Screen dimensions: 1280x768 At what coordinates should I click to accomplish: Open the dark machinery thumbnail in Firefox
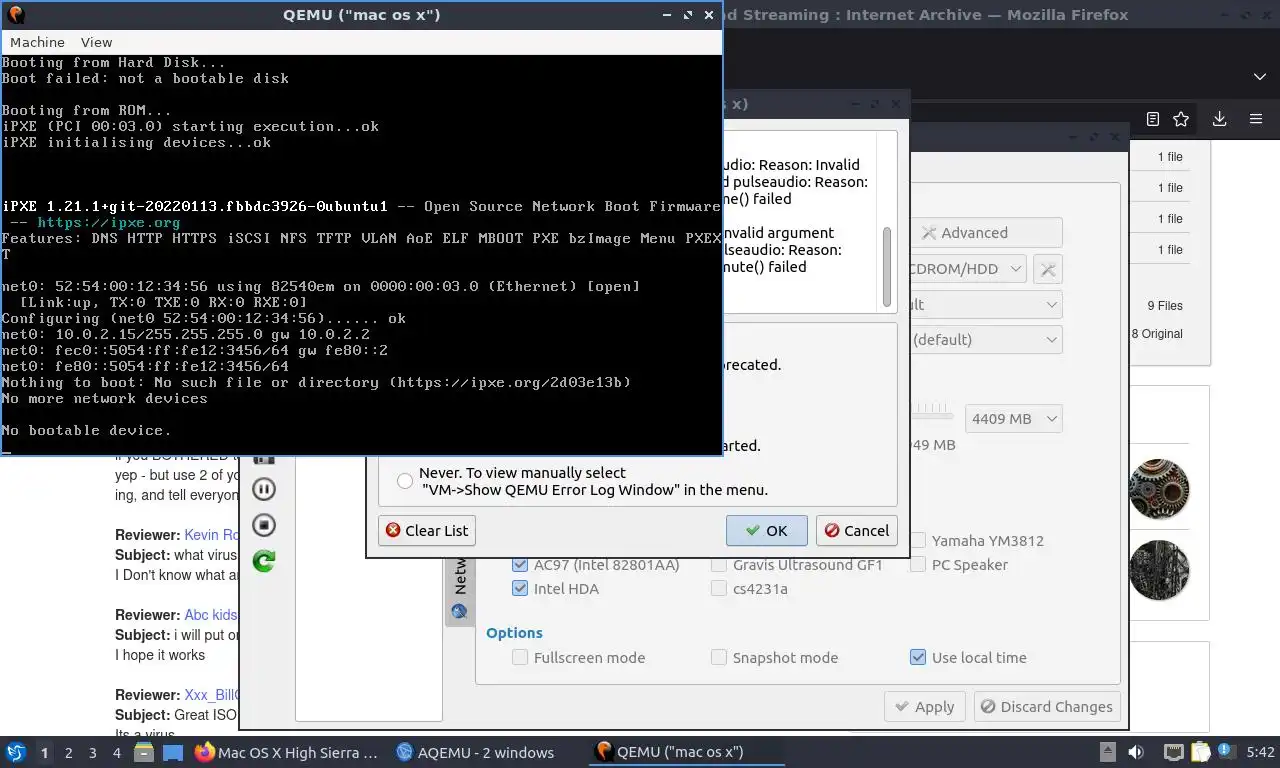pos(1159,570)
